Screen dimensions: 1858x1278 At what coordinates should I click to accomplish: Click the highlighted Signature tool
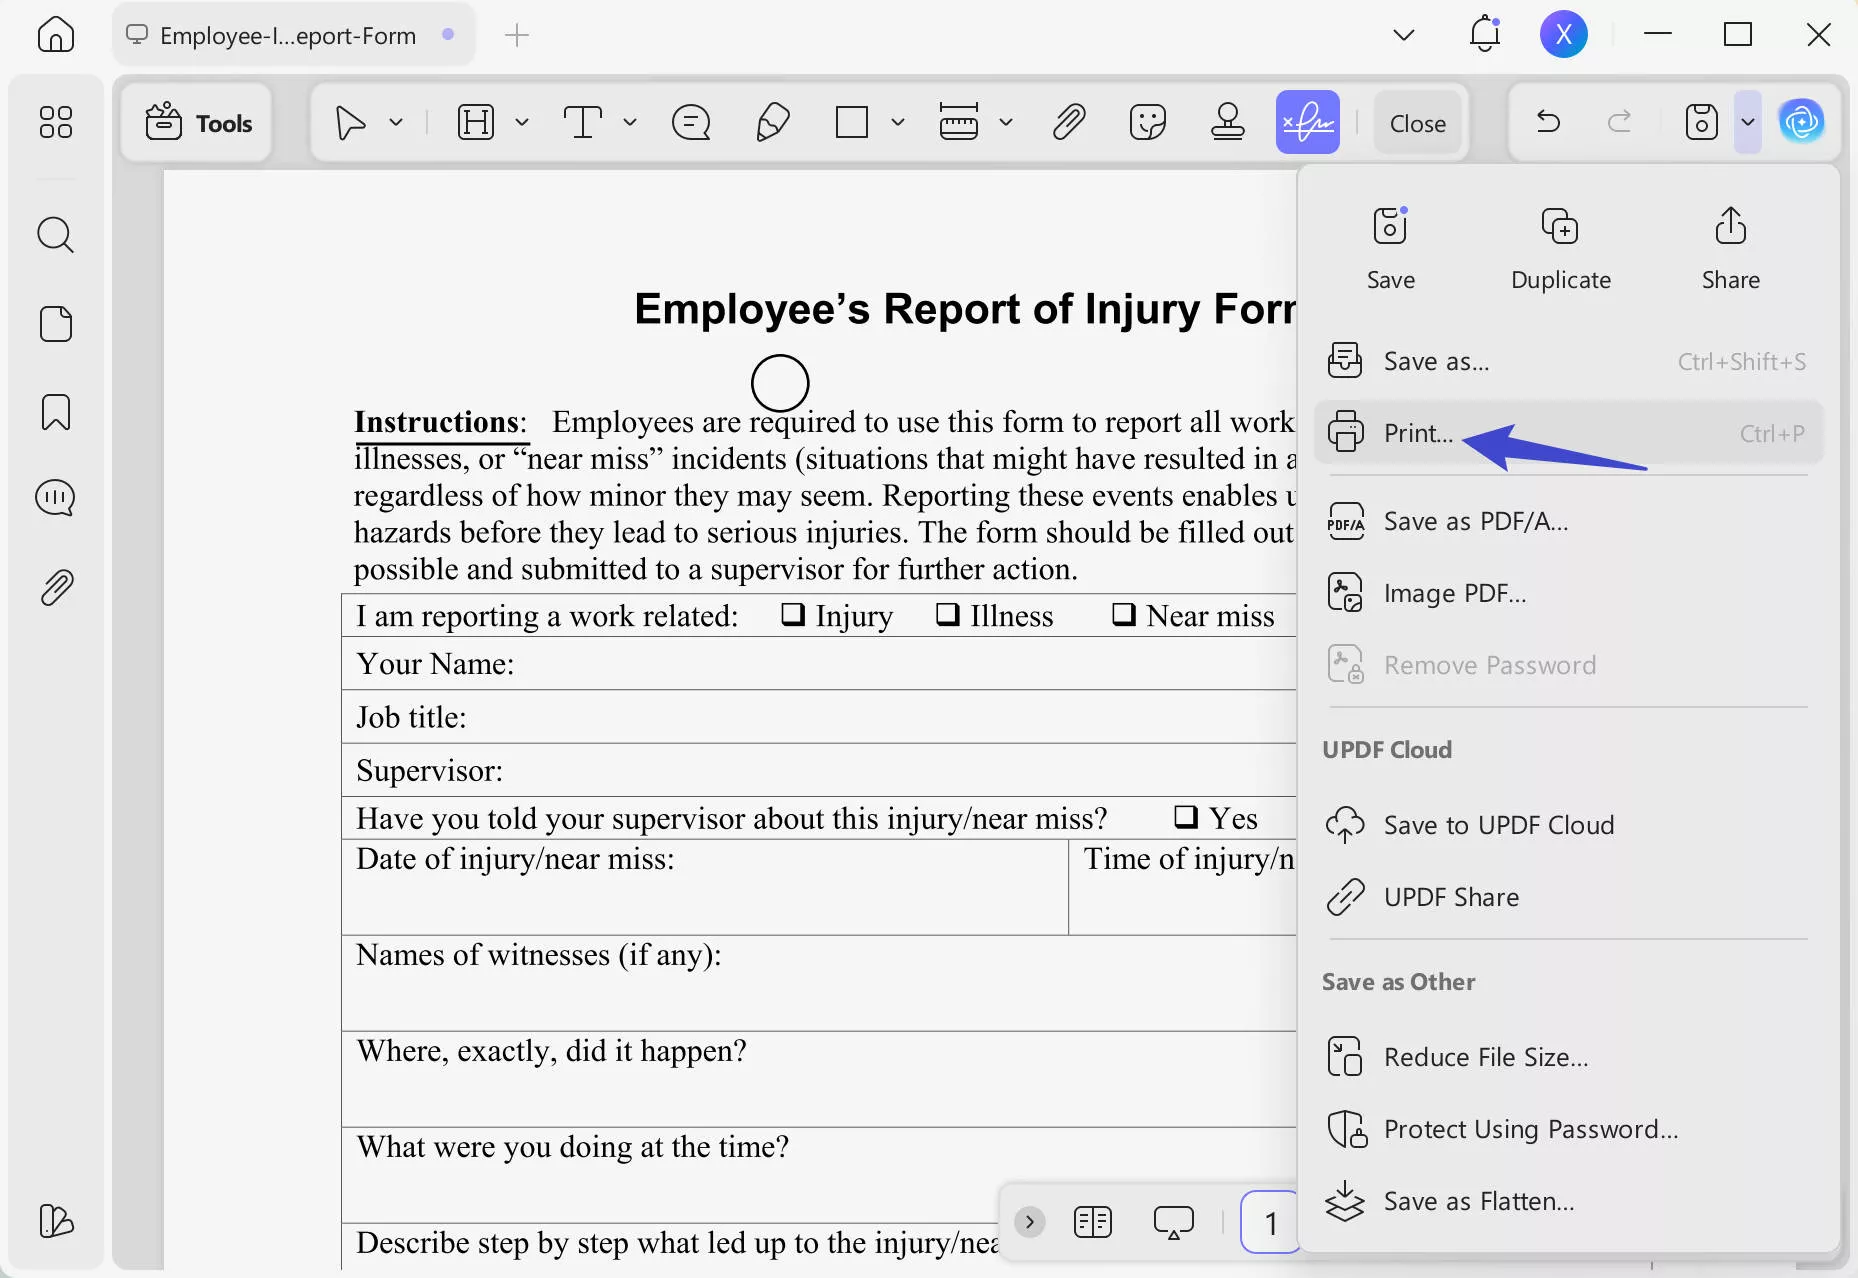point(1307,122)
